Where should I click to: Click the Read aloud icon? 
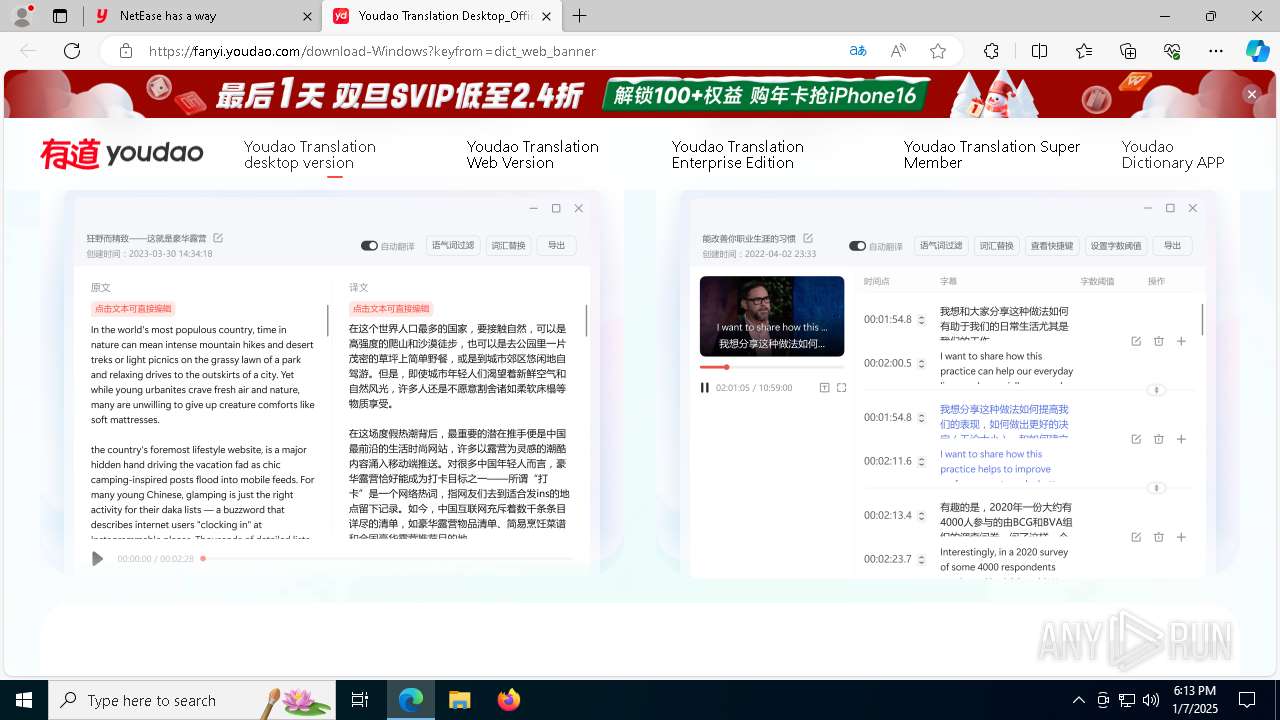898,51
